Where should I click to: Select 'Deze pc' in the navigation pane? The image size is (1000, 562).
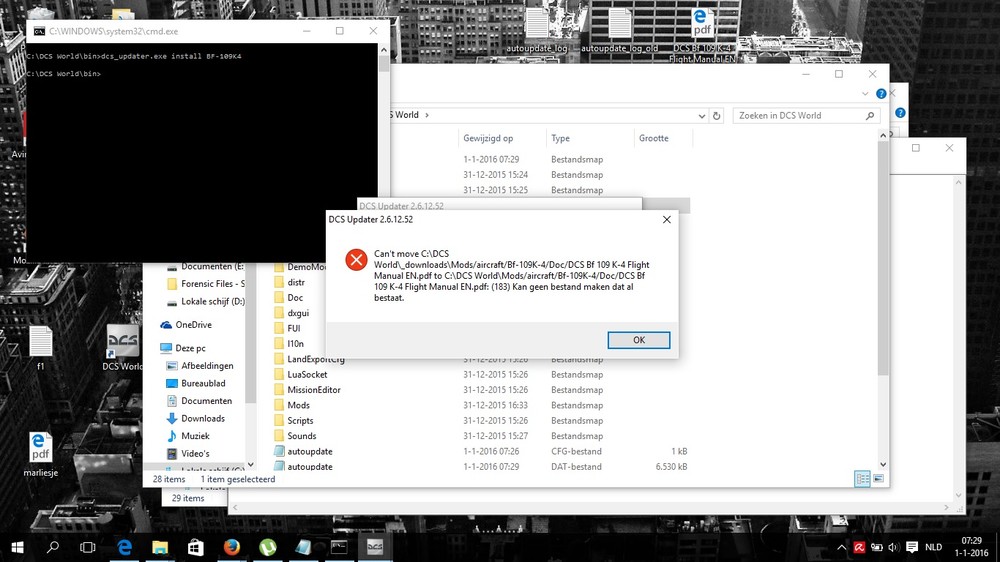point(182,348)
